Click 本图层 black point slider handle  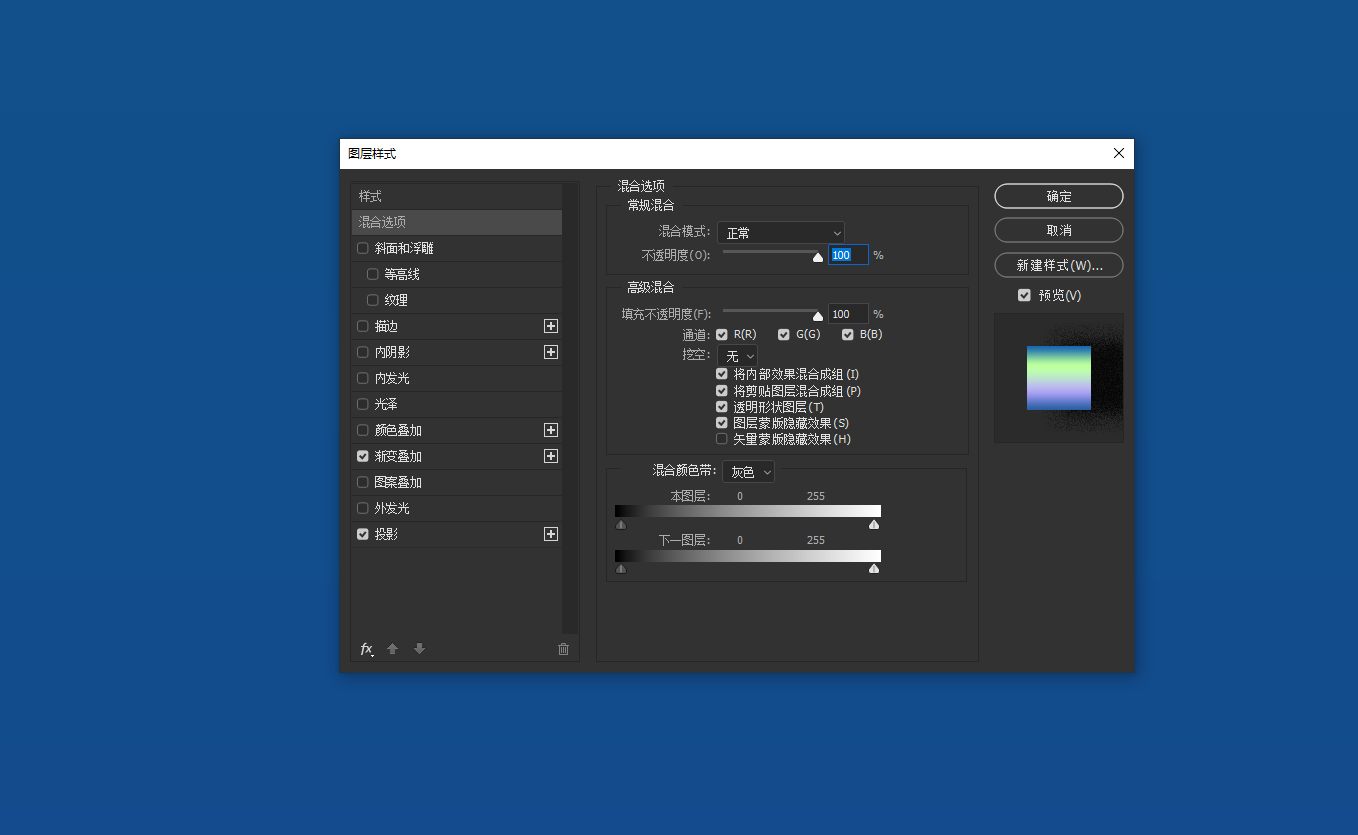[621, 524]
